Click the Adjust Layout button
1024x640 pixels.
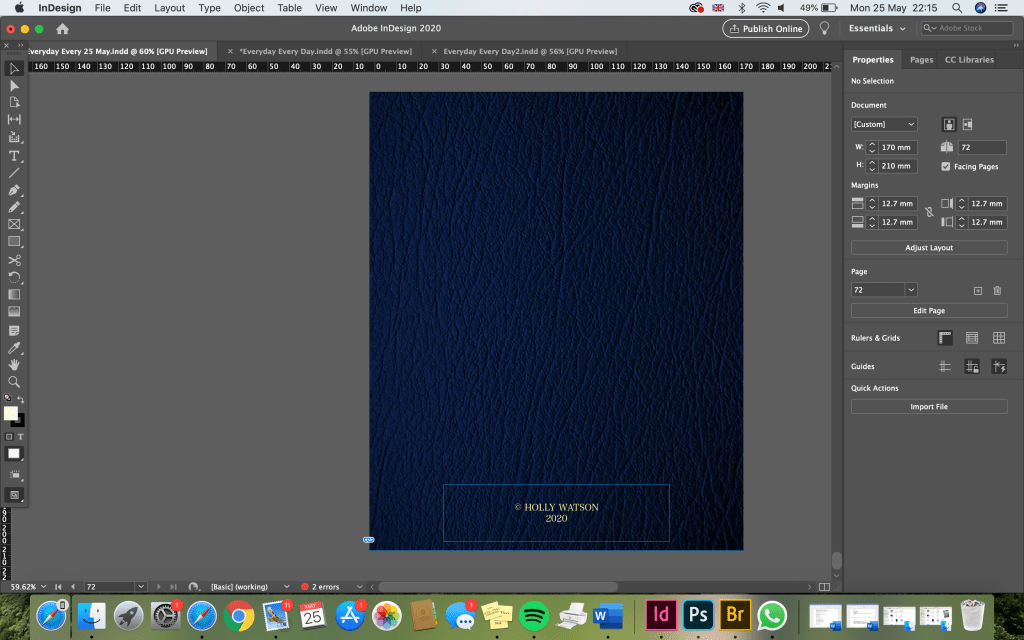(929, 247)
